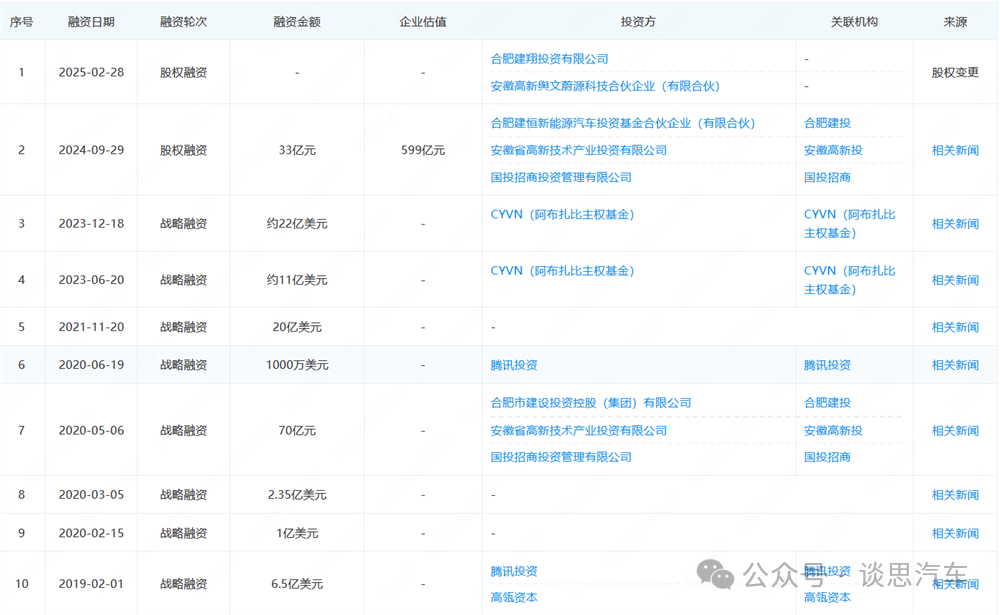Open CYVN affiliate link in row 4
Viewport: 1000px width, 615px height.
[x=849, y=280]
